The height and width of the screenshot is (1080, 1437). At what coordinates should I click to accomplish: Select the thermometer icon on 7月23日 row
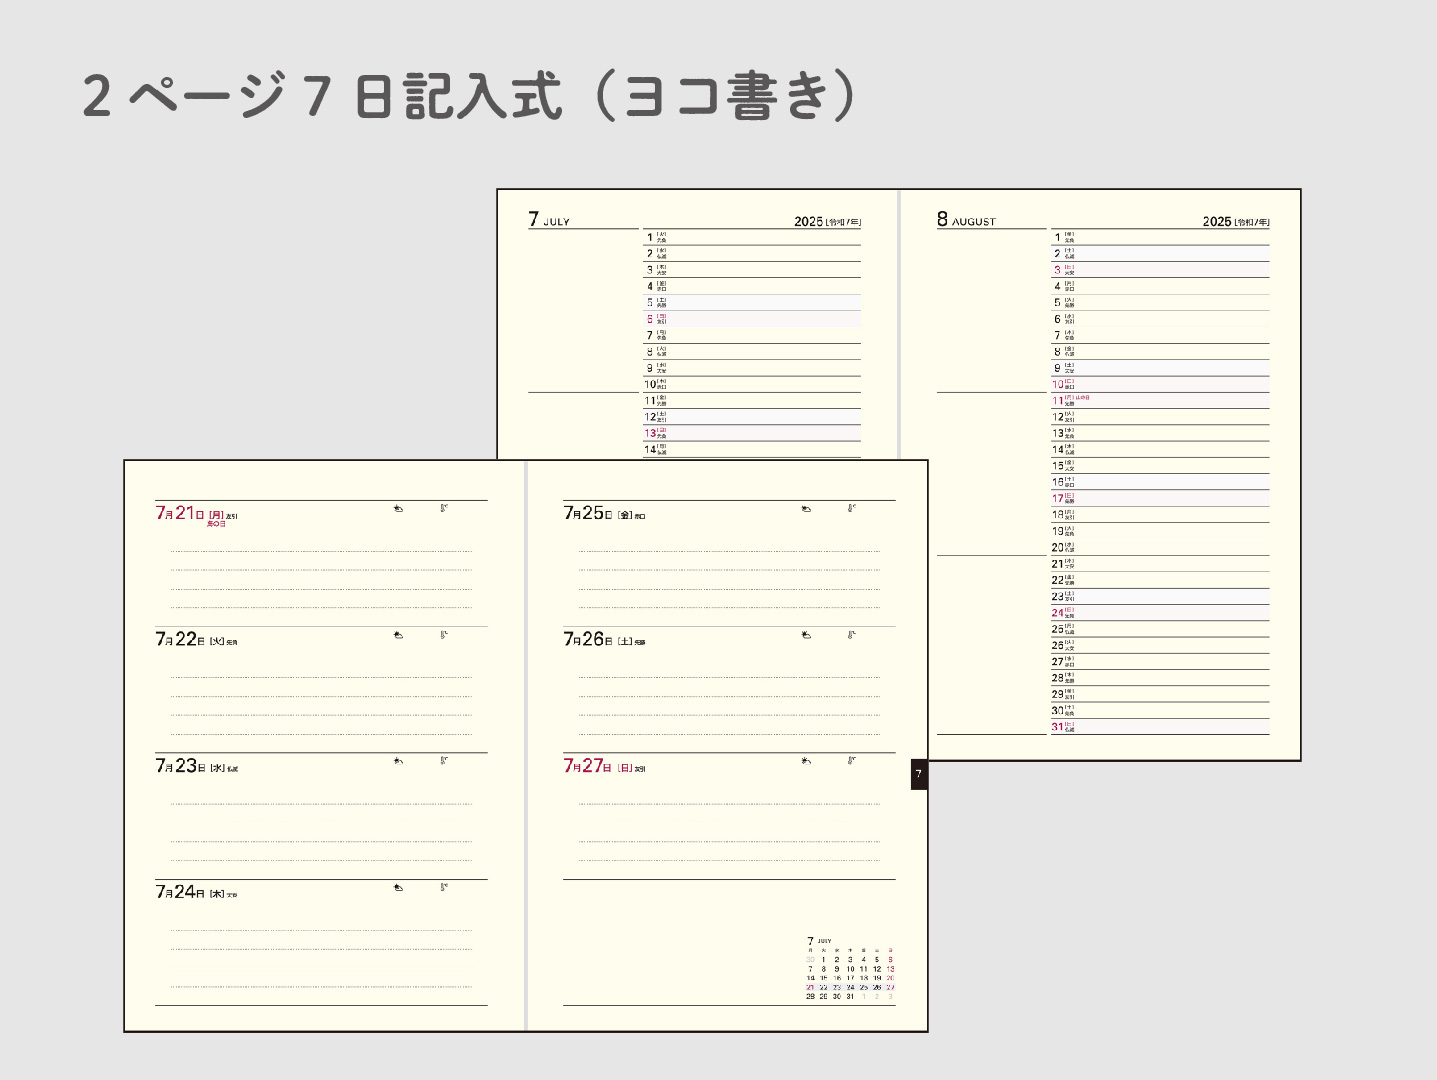(x=444, y=760)
